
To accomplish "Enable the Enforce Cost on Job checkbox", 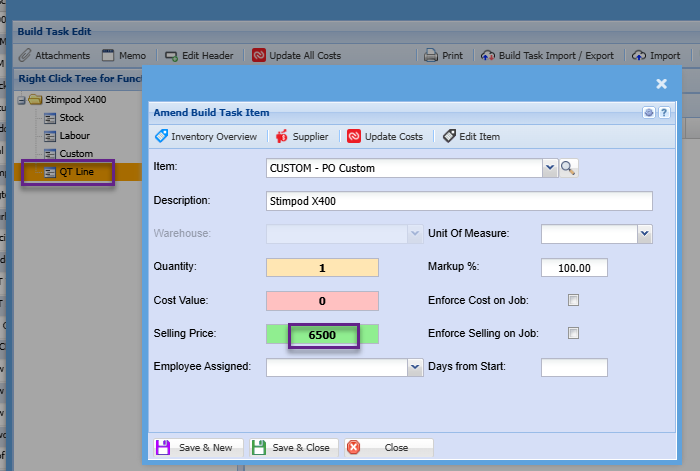I will pos(573,300).
